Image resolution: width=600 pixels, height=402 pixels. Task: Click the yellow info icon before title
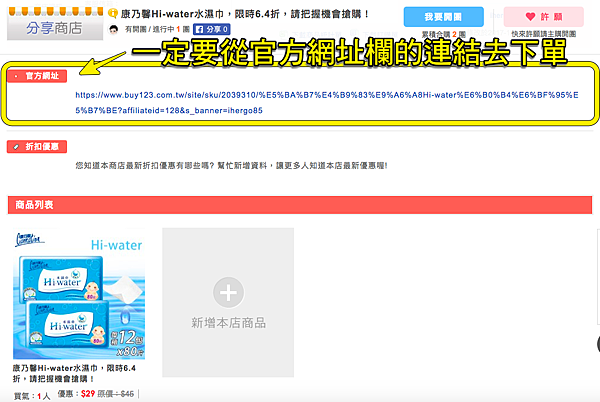coord(113,14)
